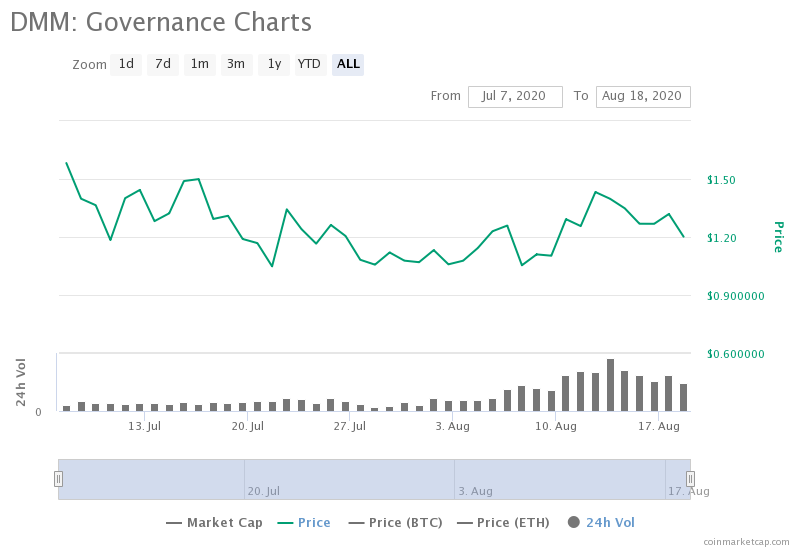The width and height of the screenshot is (800, 550).
Task: Select the 7d zoom range
Action: (x=163, y=64)
